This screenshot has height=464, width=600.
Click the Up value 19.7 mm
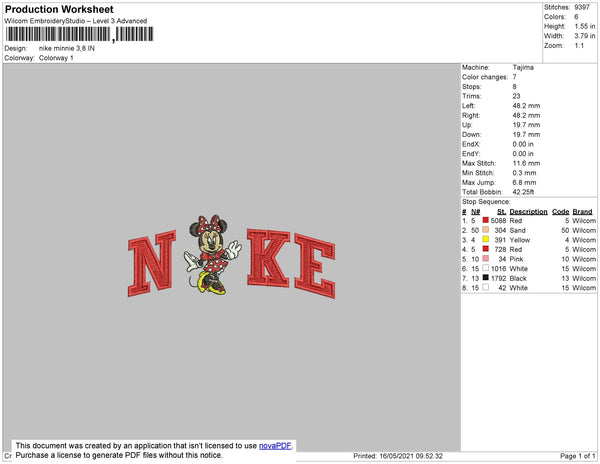(x=526, y=125)
